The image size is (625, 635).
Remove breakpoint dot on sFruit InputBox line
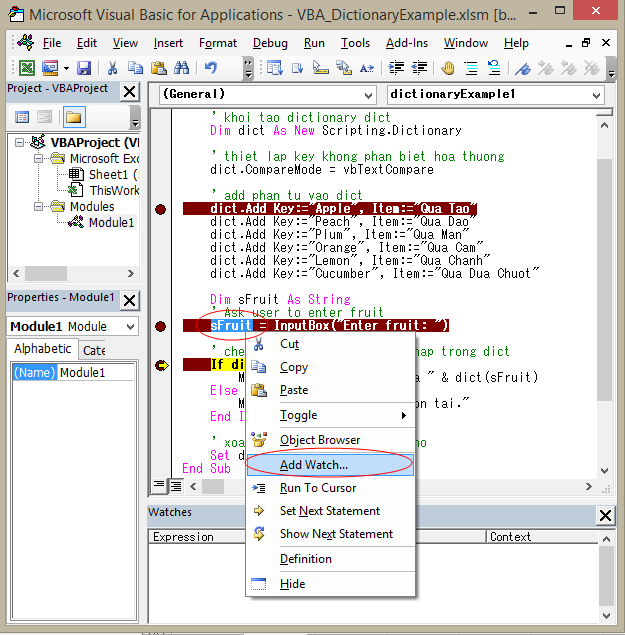pos(160,326)
